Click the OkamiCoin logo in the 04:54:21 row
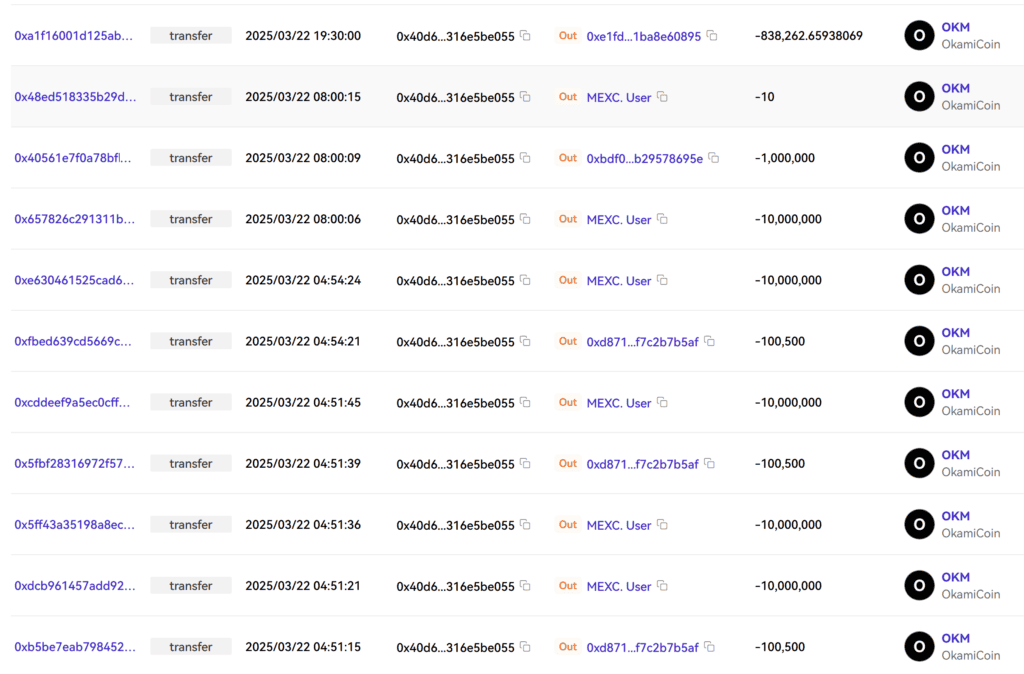Viewport: 1024px width, 674px height. point(919,342)
